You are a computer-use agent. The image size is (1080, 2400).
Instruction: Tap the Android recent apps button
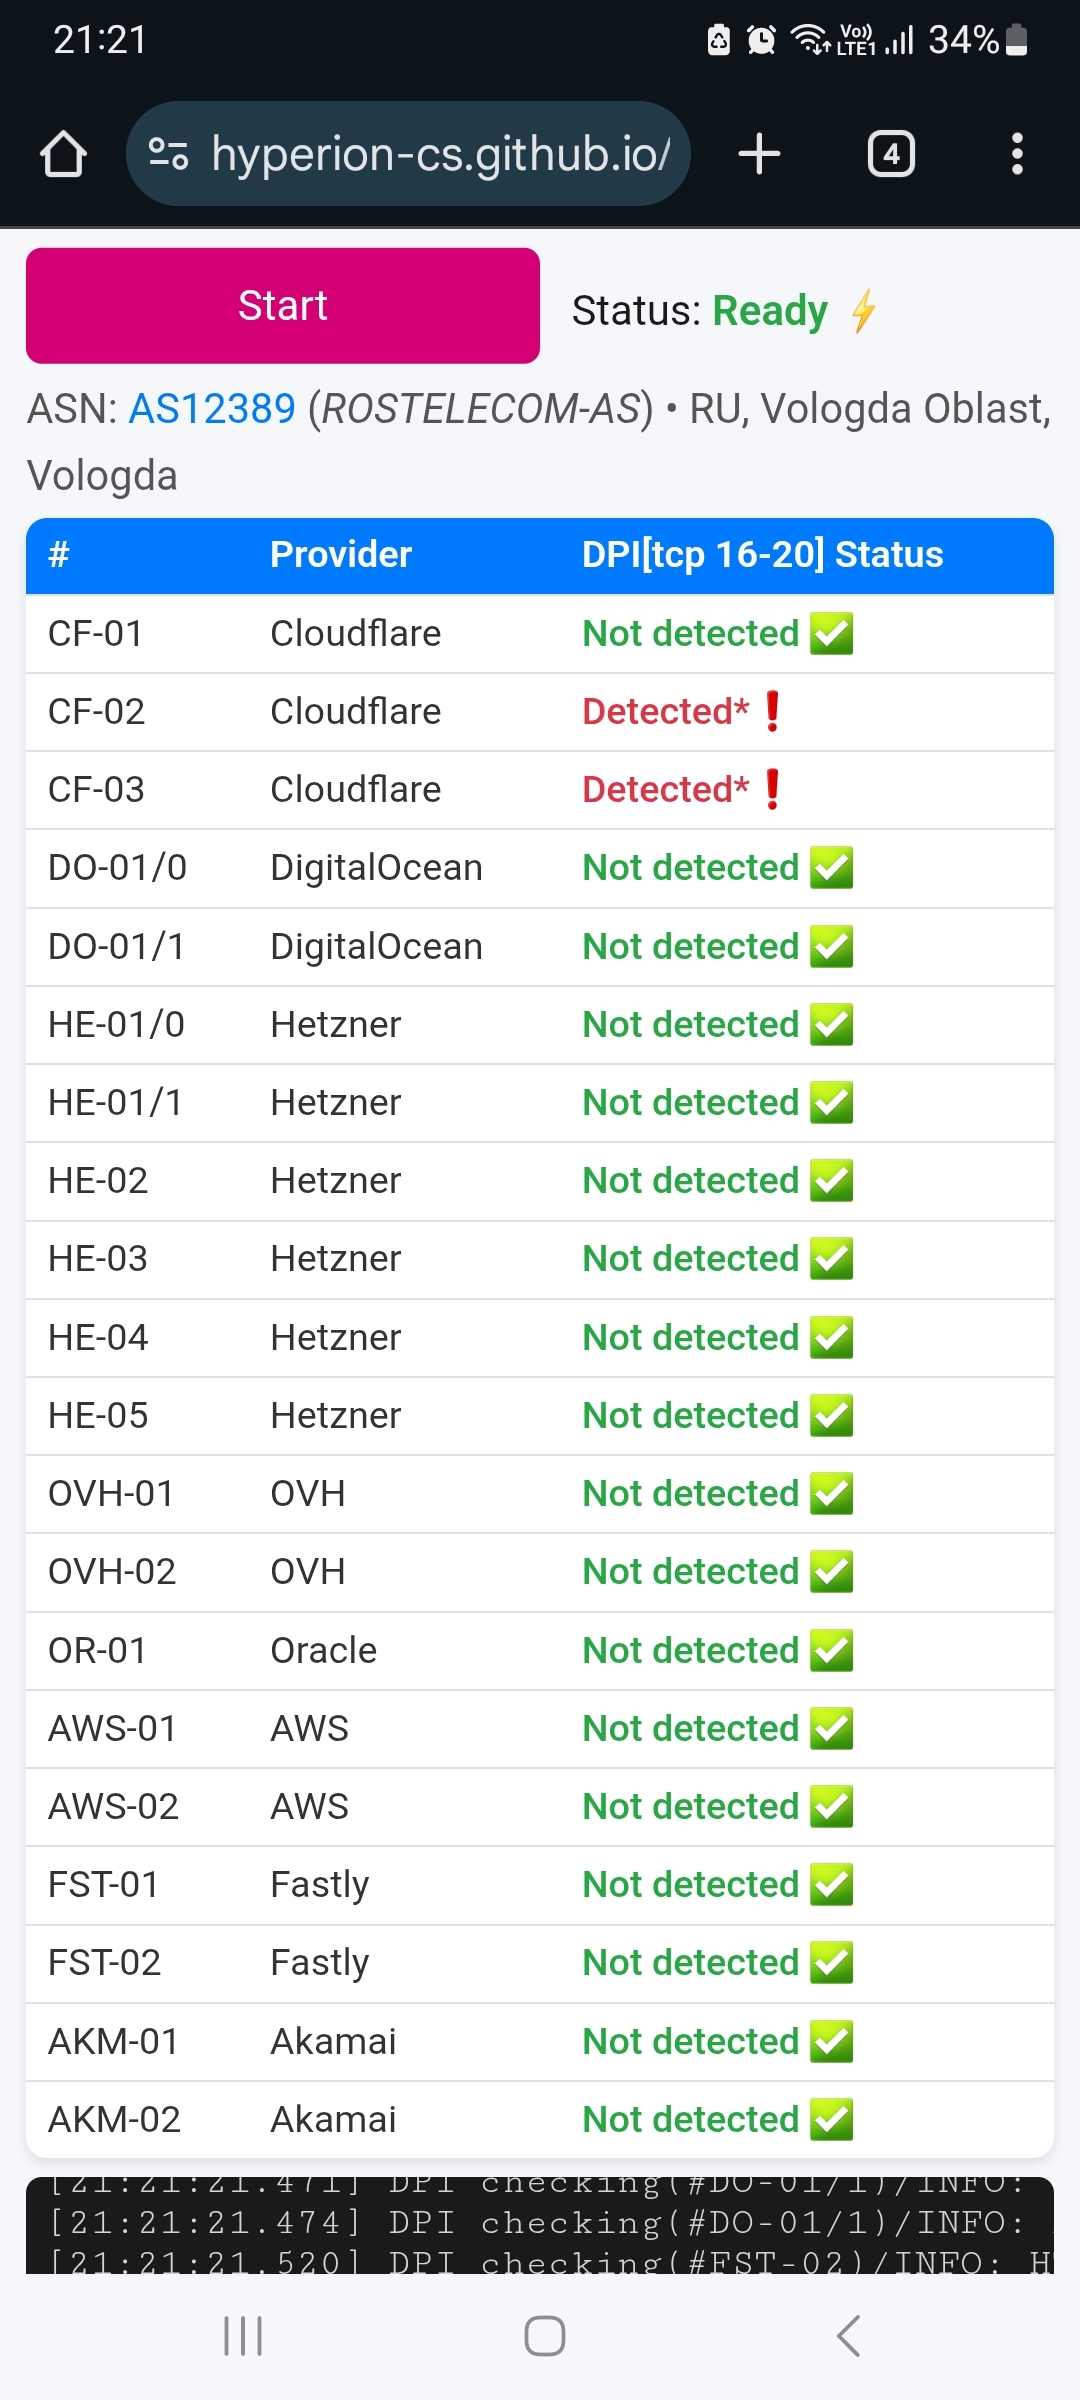coord(243,2336)
